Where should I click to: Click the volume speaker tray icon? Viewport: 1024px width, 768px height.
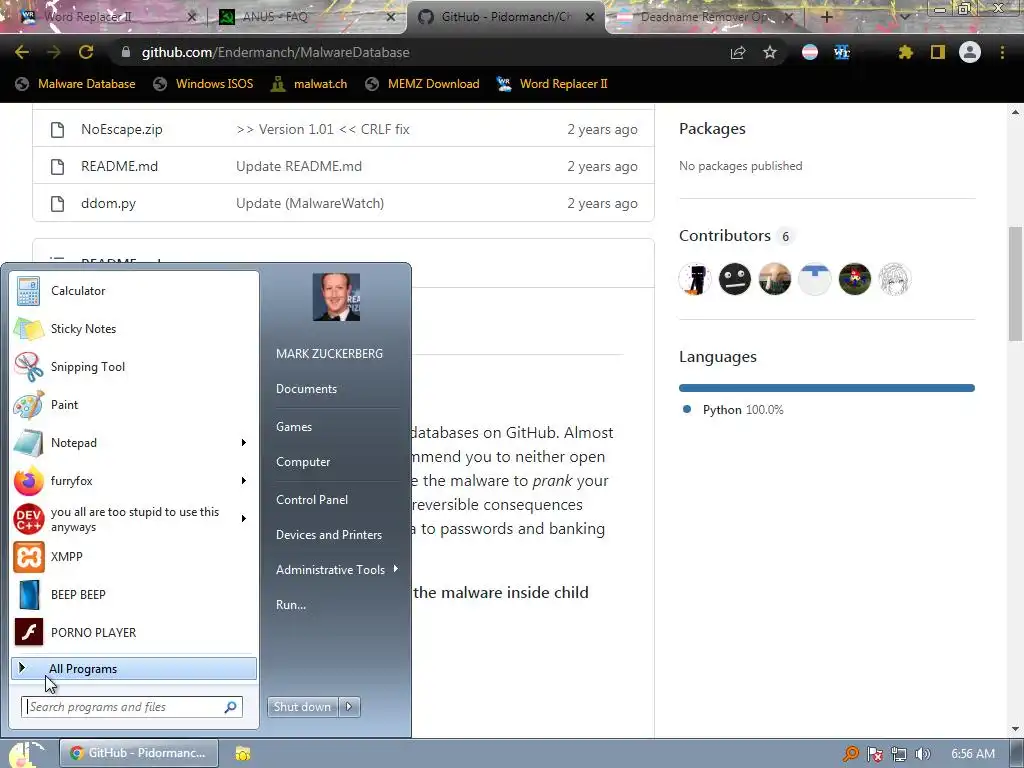tap(922, 754)
